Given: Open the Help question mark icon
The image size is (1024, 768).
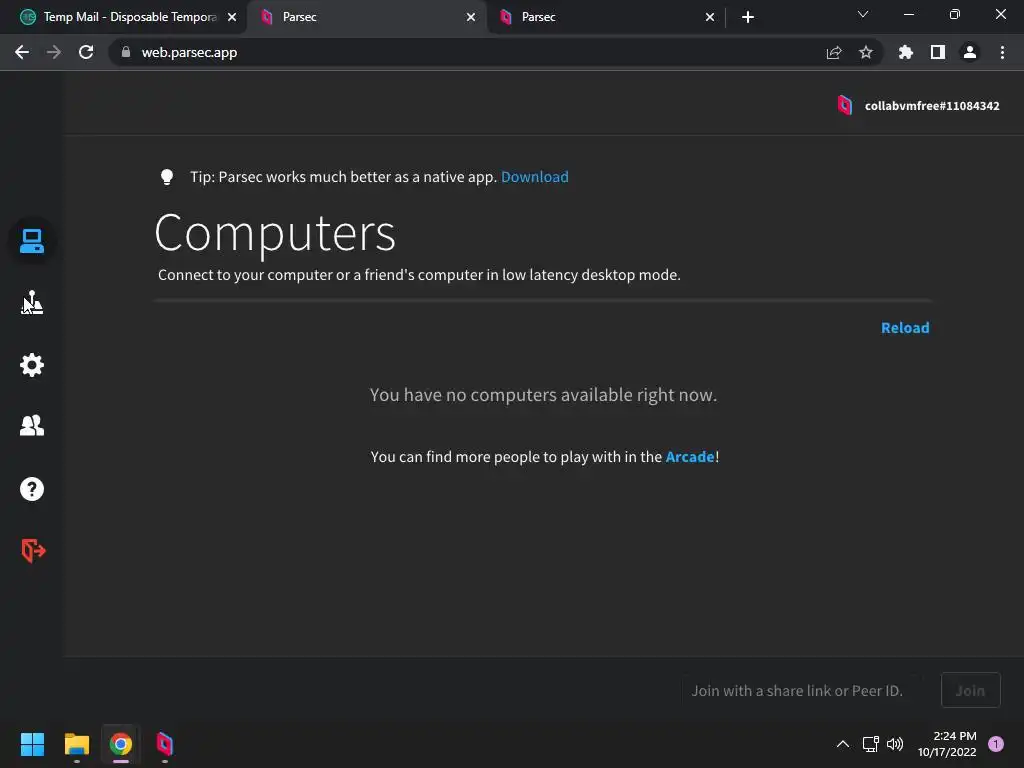Looking at the screenshot, I should coord(31,488).
